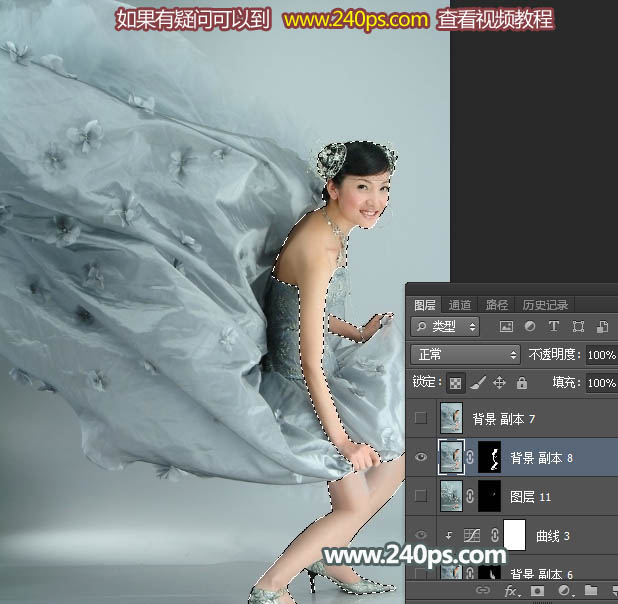Click the lock position icon
Viewport: 618px width, 604px height.
click(499, 382)
